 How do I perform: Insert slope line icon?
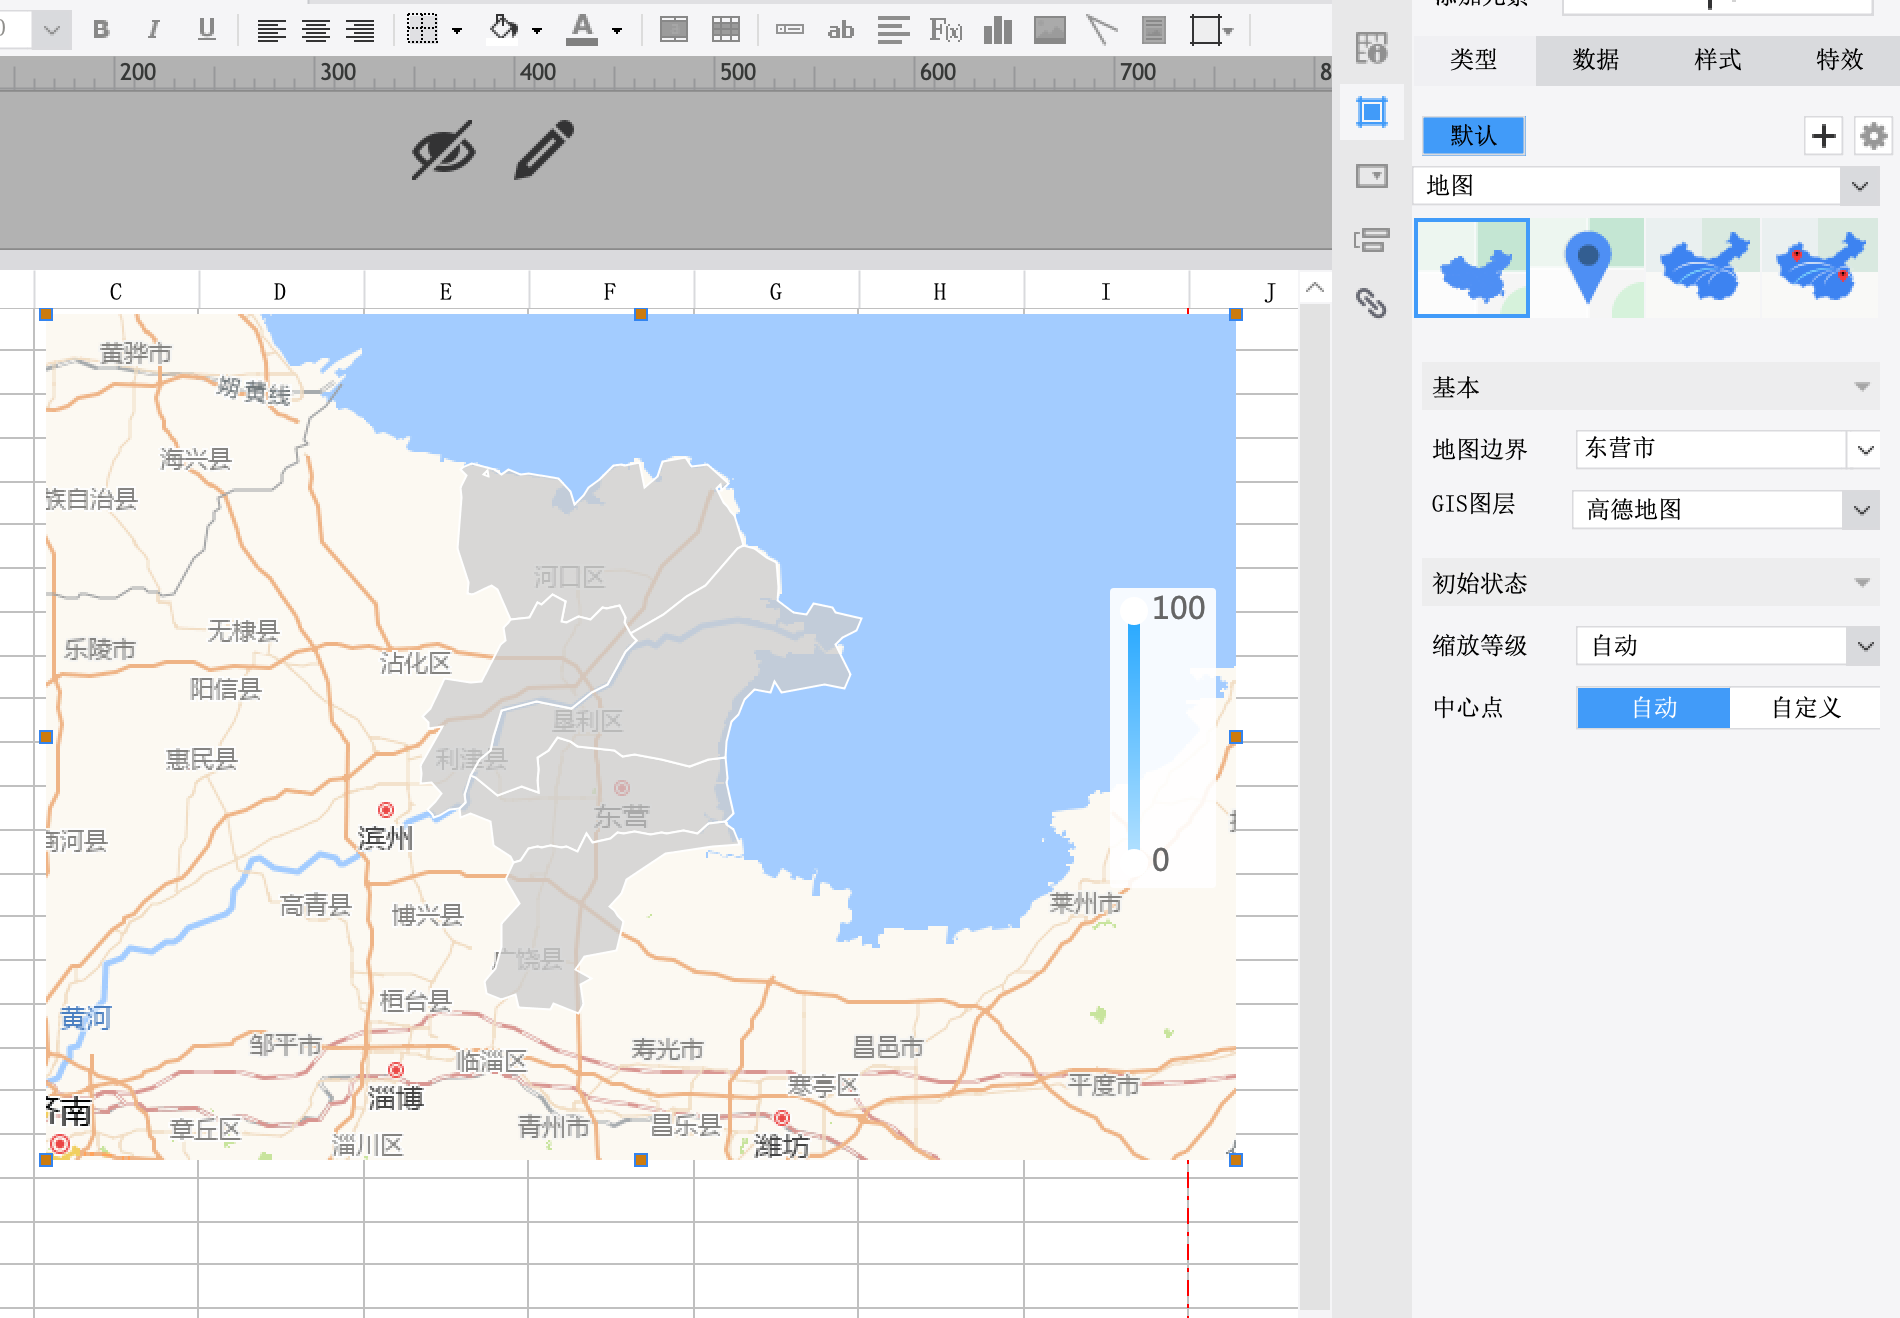coord(1102,30)
